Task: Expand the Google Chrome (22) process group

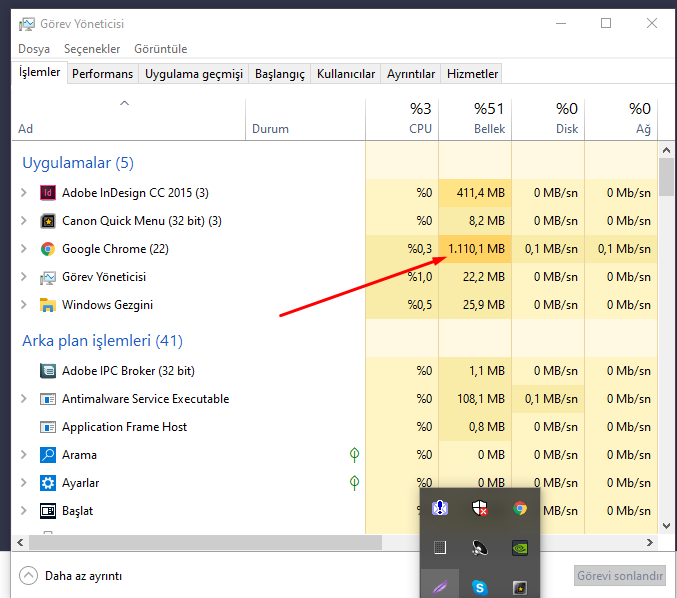Action: coord(24,249)
